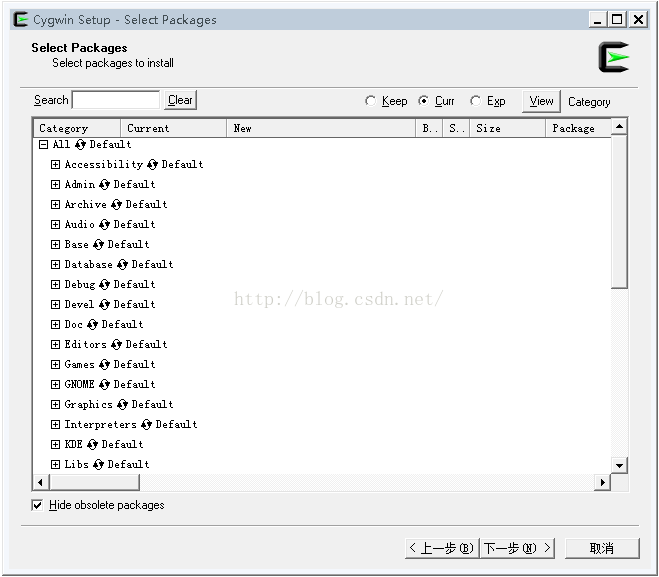The height and width of the screenshot is (577, 659).
Task: Click the Category column header
Action: click(x=77, y=128)
